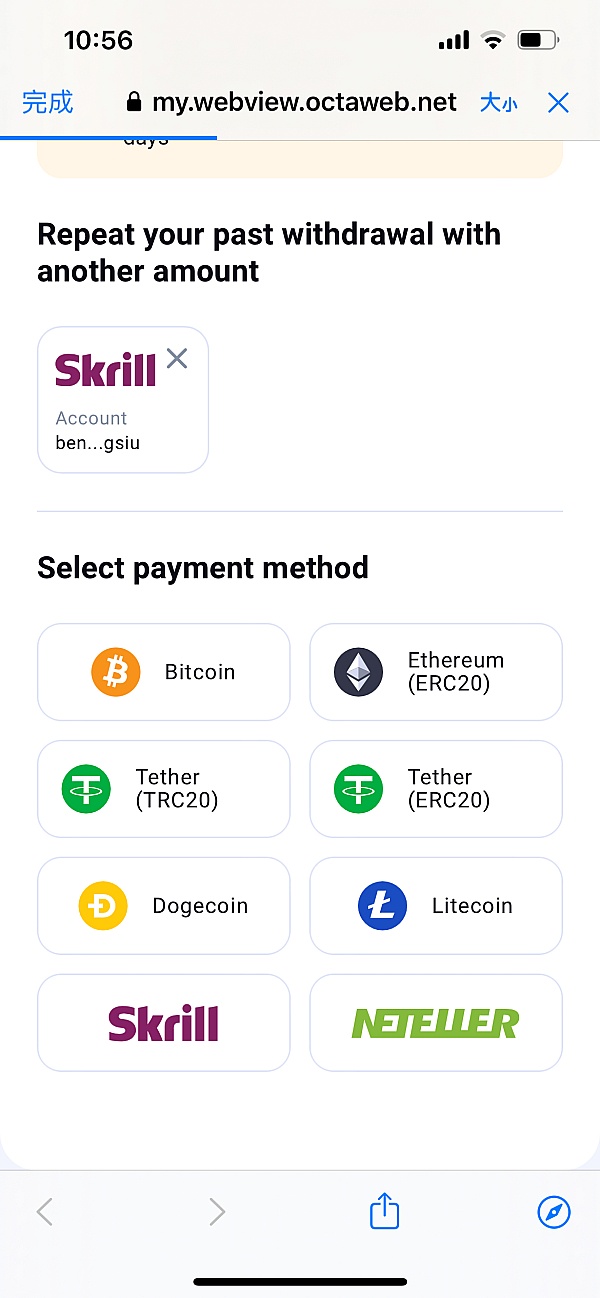Go back using the browser back arrow

(45, 1213)
